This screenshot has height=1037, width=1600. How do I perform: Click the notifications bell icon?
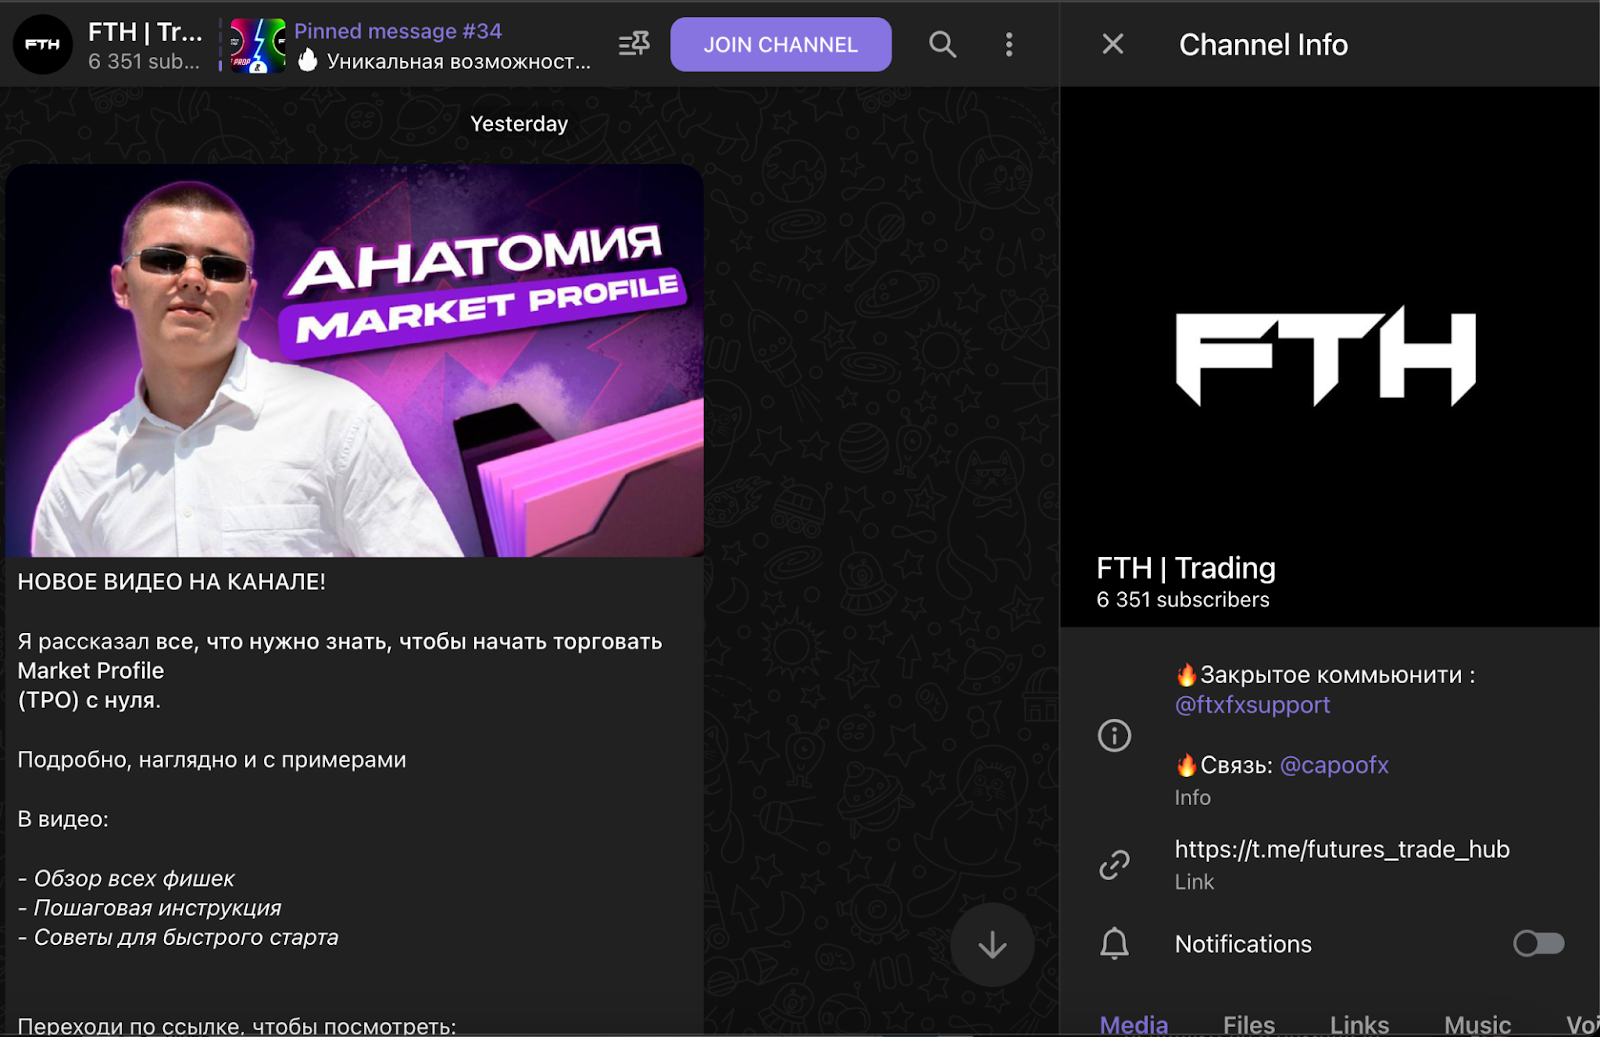(1114, 944)
